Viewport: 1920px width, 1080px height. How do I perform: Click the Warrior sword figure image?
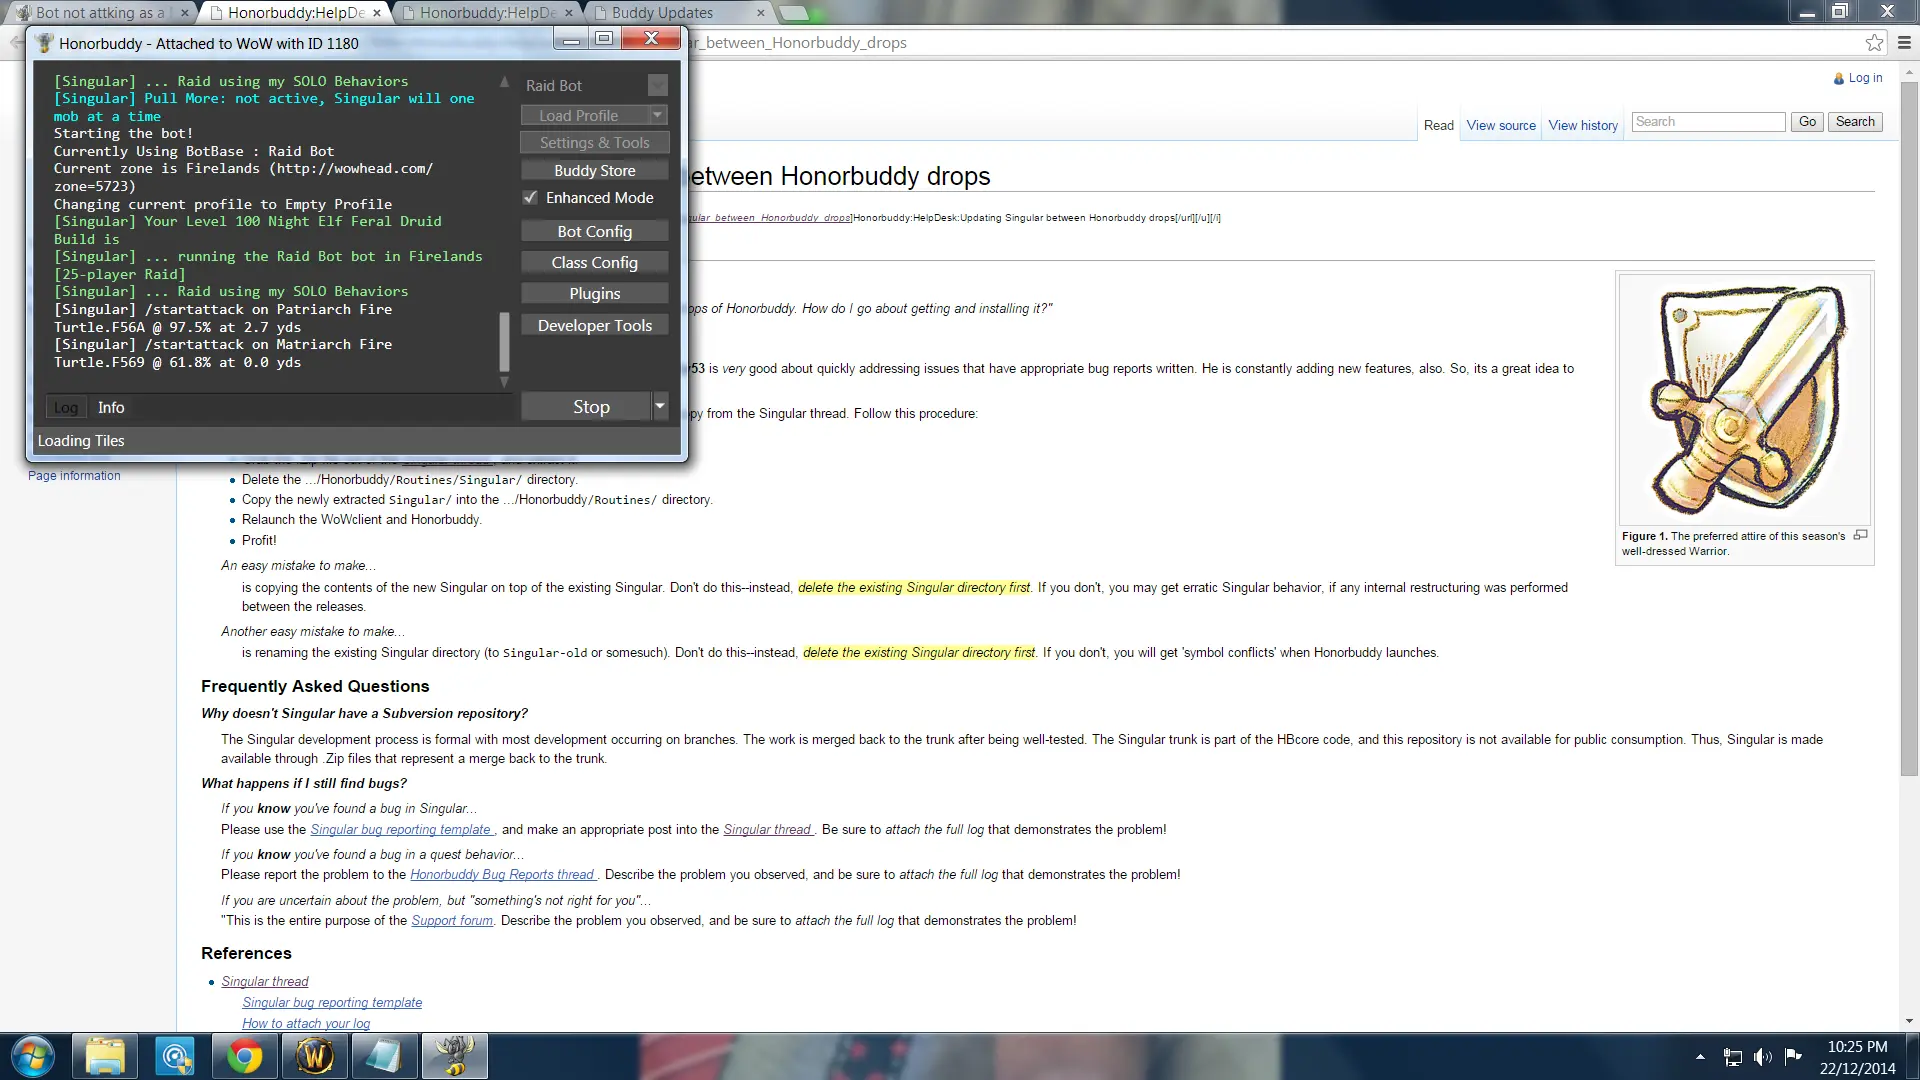[x=1745, y=400]
